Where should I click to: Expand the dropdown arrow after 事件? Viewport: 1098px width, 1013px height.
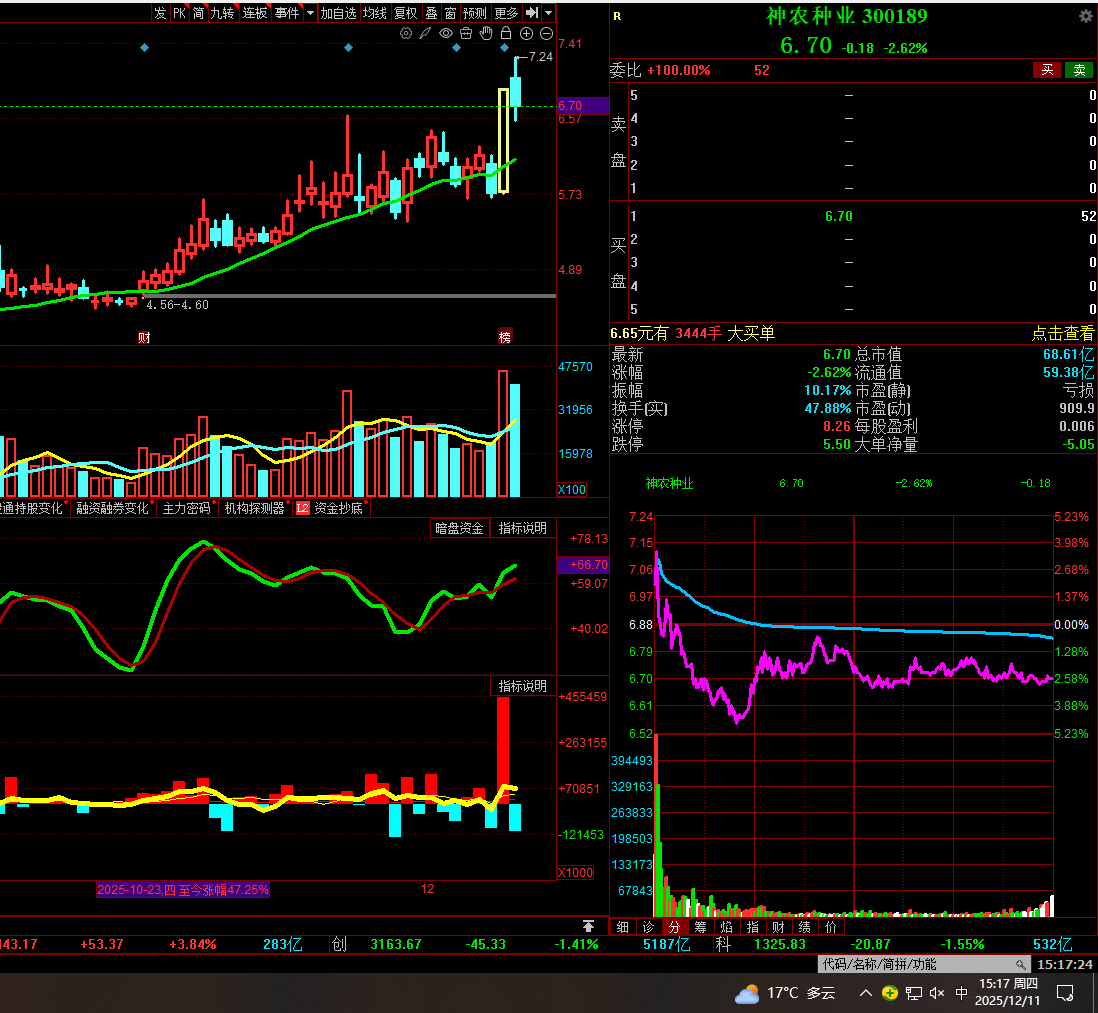click(x=310, y=13)
